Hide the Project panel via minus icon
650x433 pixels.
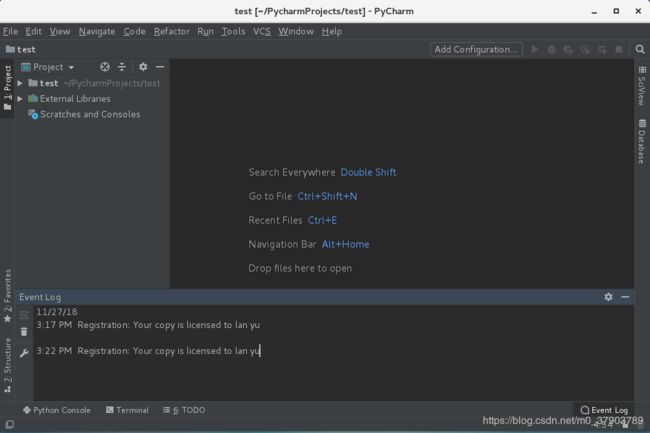click(x=160, y=67)
